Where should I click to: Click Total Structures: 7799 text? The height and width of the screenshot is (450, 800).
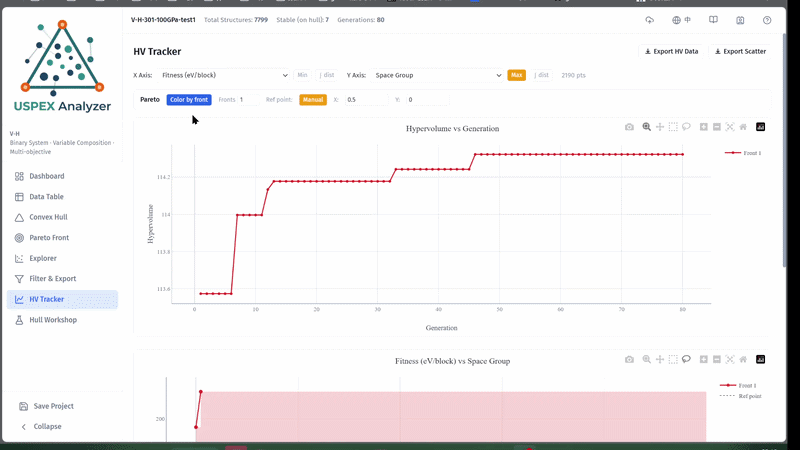(x=236, y=20)
